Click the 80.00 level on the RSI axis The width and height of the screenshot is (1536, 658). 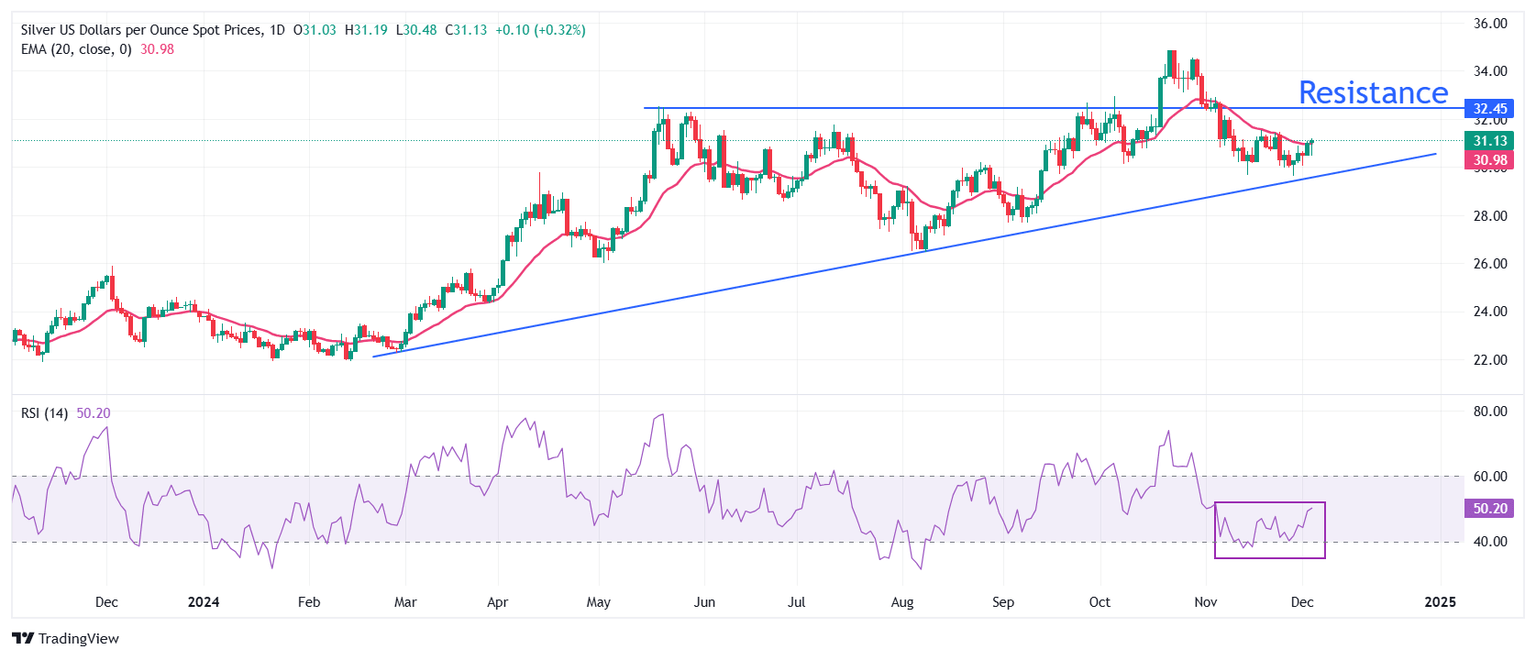(x=1483, y=411)
